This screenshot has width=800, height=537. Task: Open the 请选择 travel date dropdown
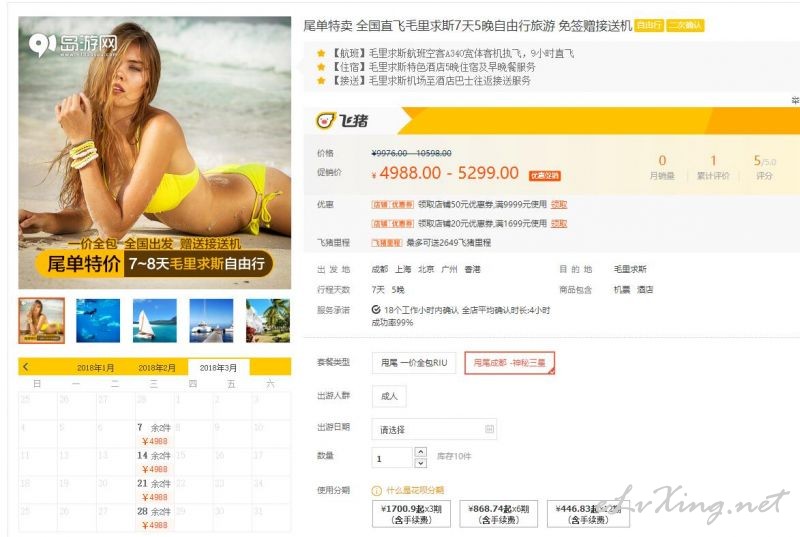coord(434,429)
